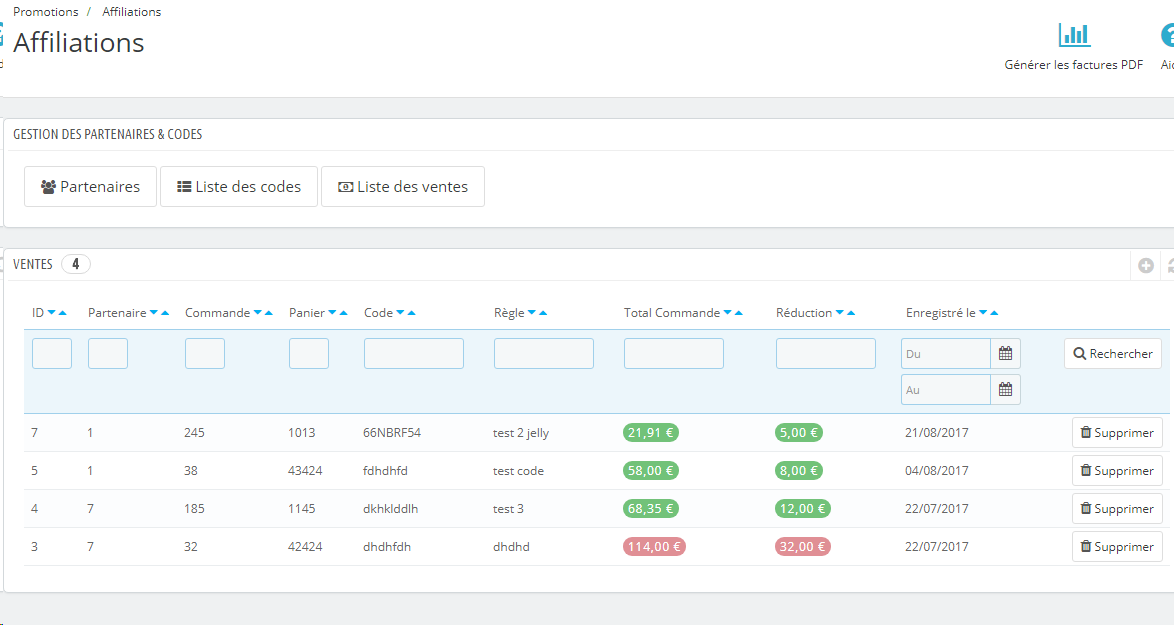The width and height of the screenshot is (1174, 625).
Task: Click date 04/08/2017 cell
Action: pyautogui.click(x=937, y=471)
